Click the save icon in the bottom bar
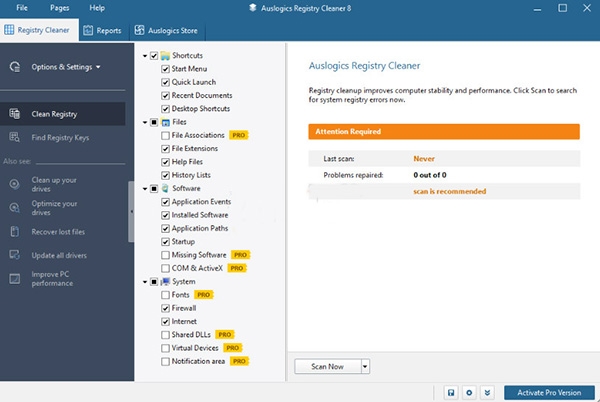This screenshot has height=402, width=600. coord(451,392)
